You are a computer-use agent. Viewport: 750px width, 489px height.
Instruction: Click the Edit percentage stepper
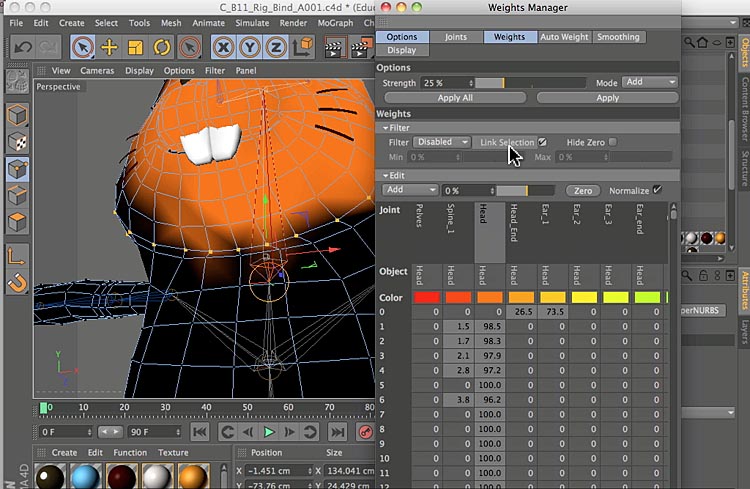492,190
